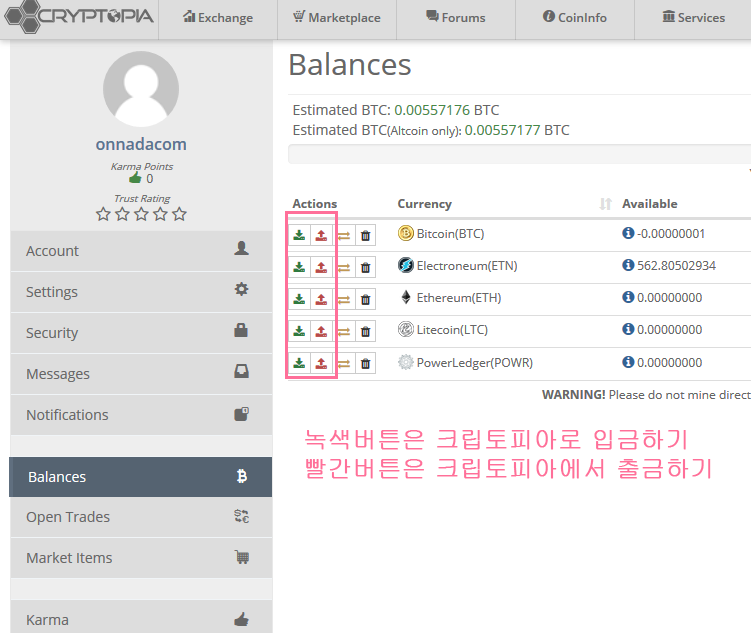Viewport: 751px width, 633px height.
Task: Click the transfer arrows icon for Ethereum
Action: click(343, 299)
